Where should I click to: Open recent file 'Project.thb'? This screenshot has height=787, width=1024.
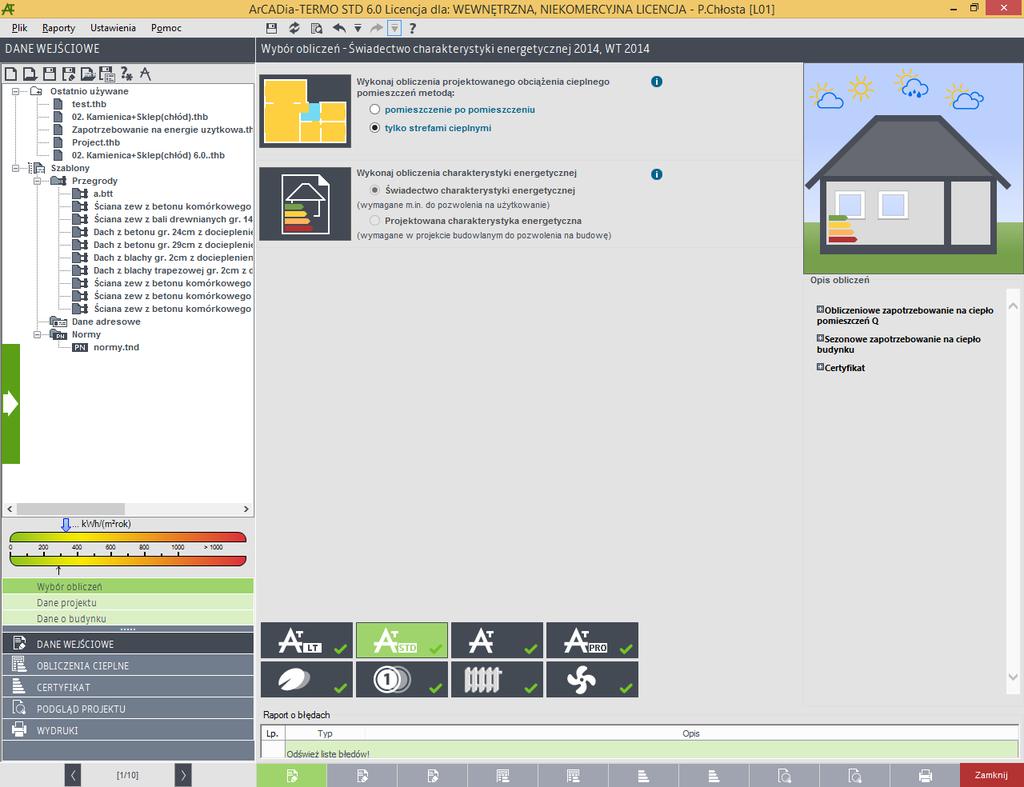(96, 142)
